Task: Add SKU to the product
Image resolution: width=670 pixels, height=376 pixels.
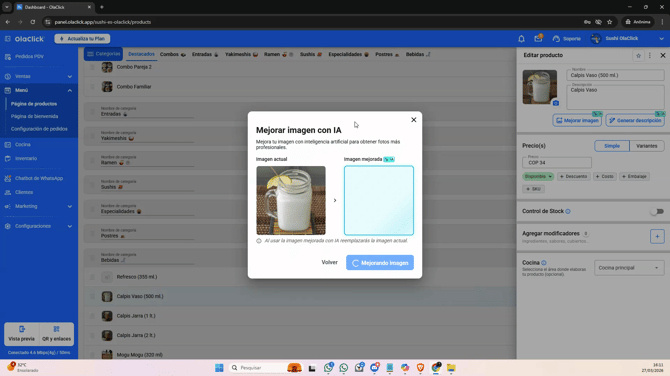Action: point(533,189)
